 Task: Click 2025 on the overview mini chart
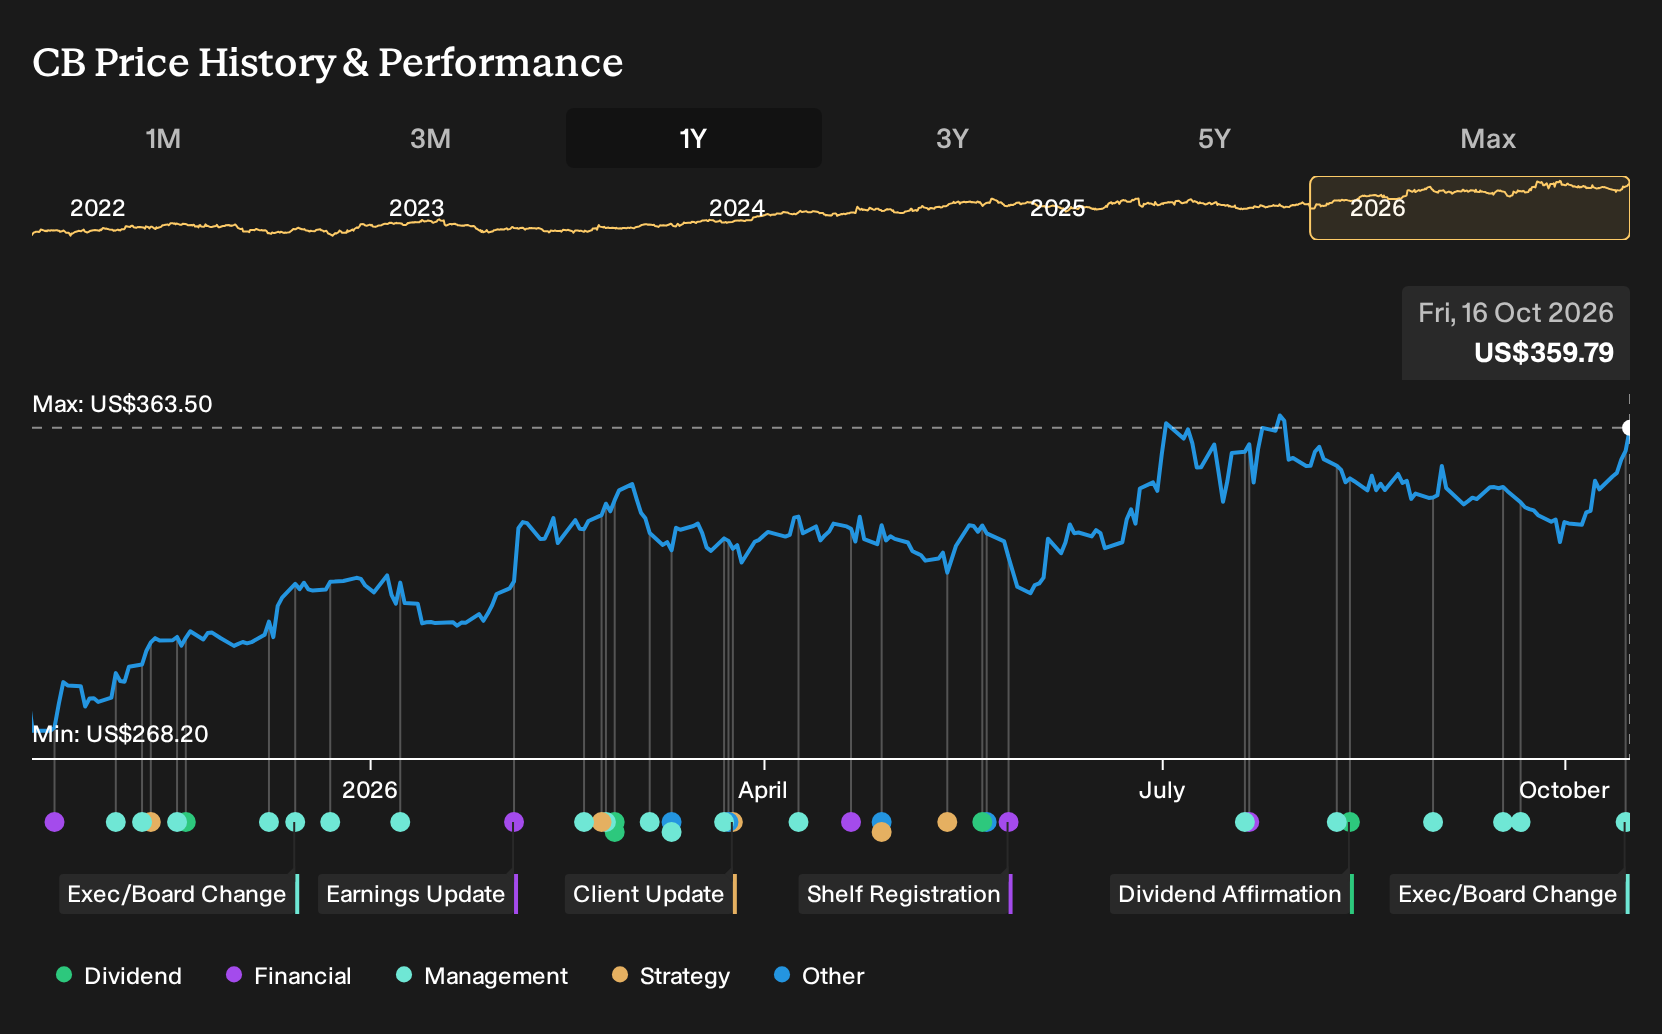point(1058,208)
